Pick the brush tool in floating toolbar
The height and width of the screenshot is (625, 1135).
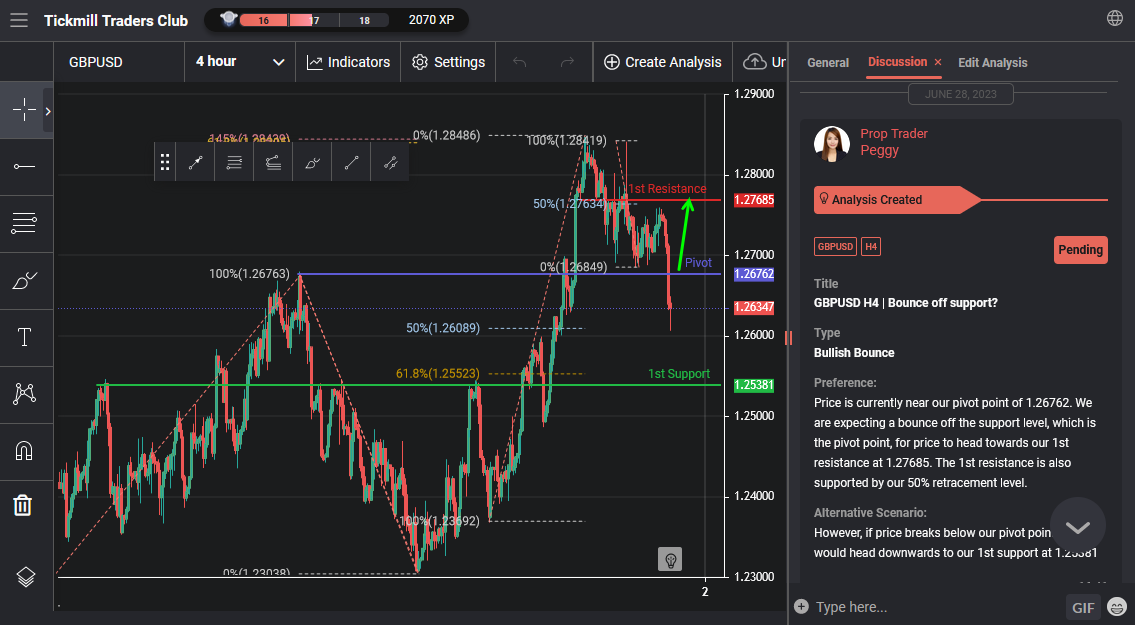[x=312, y=162]
